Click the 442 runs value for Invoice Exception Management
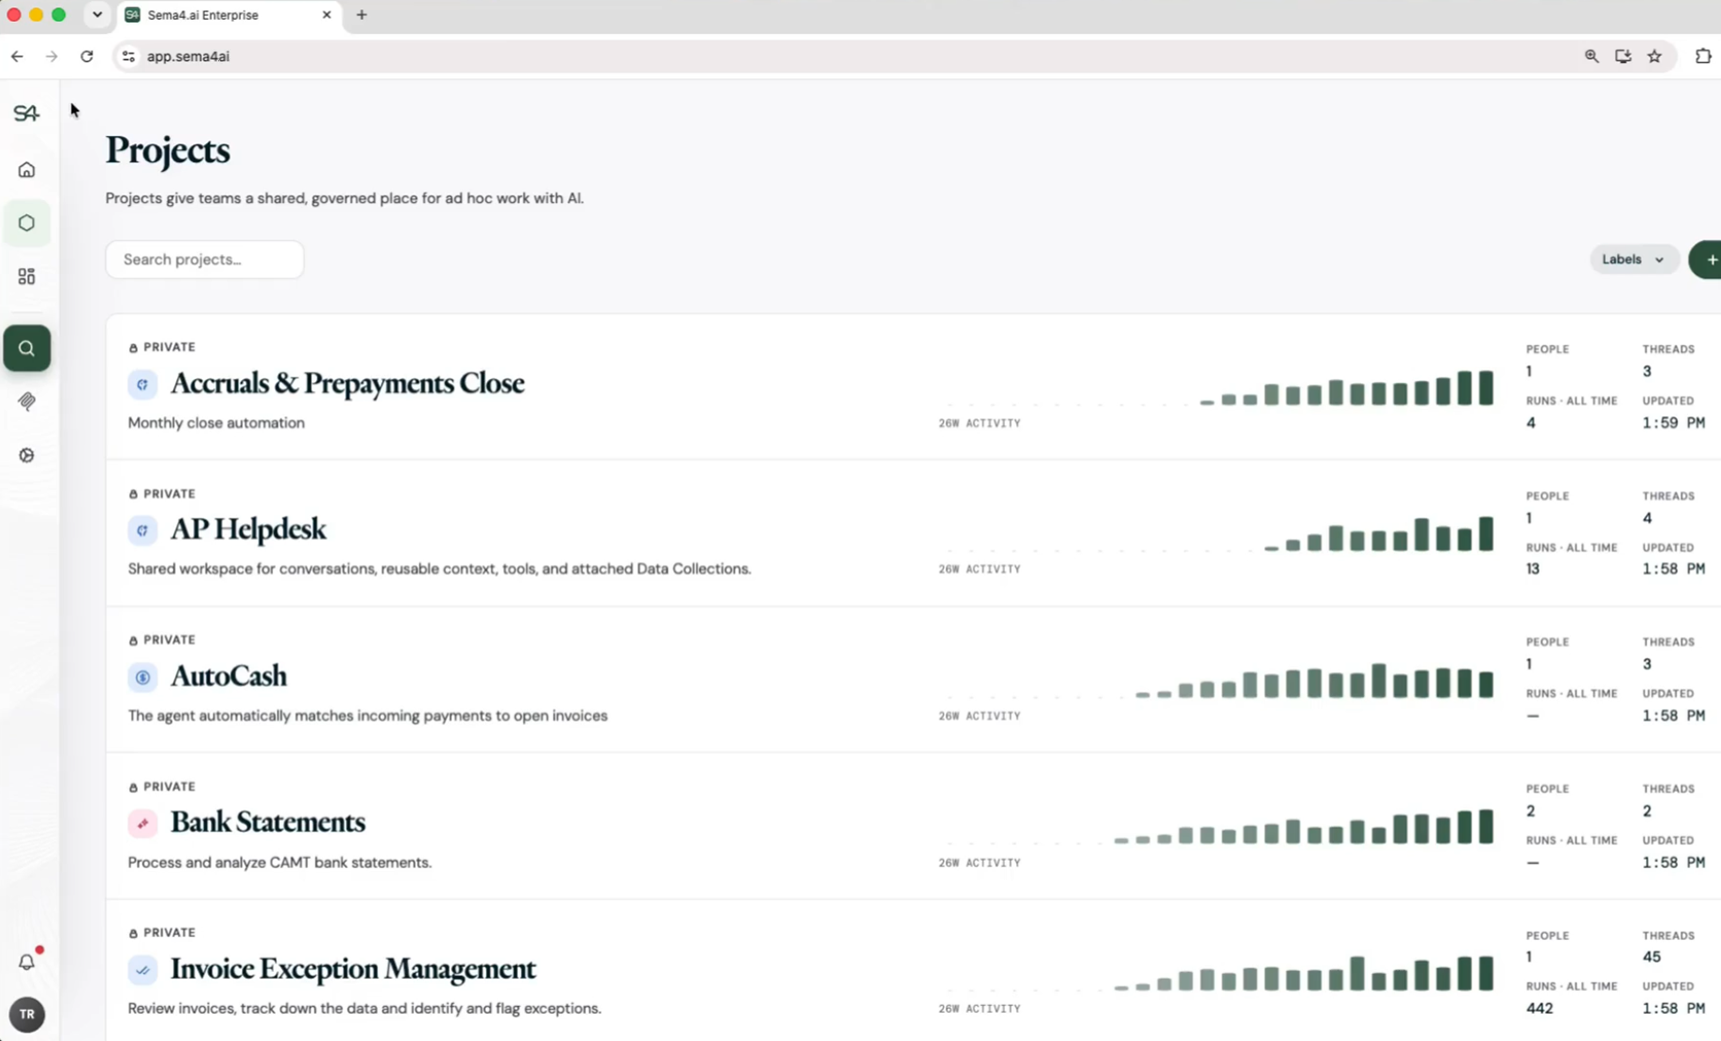Viewport: 1721px width, 1041px height. coord(1540,1008)
